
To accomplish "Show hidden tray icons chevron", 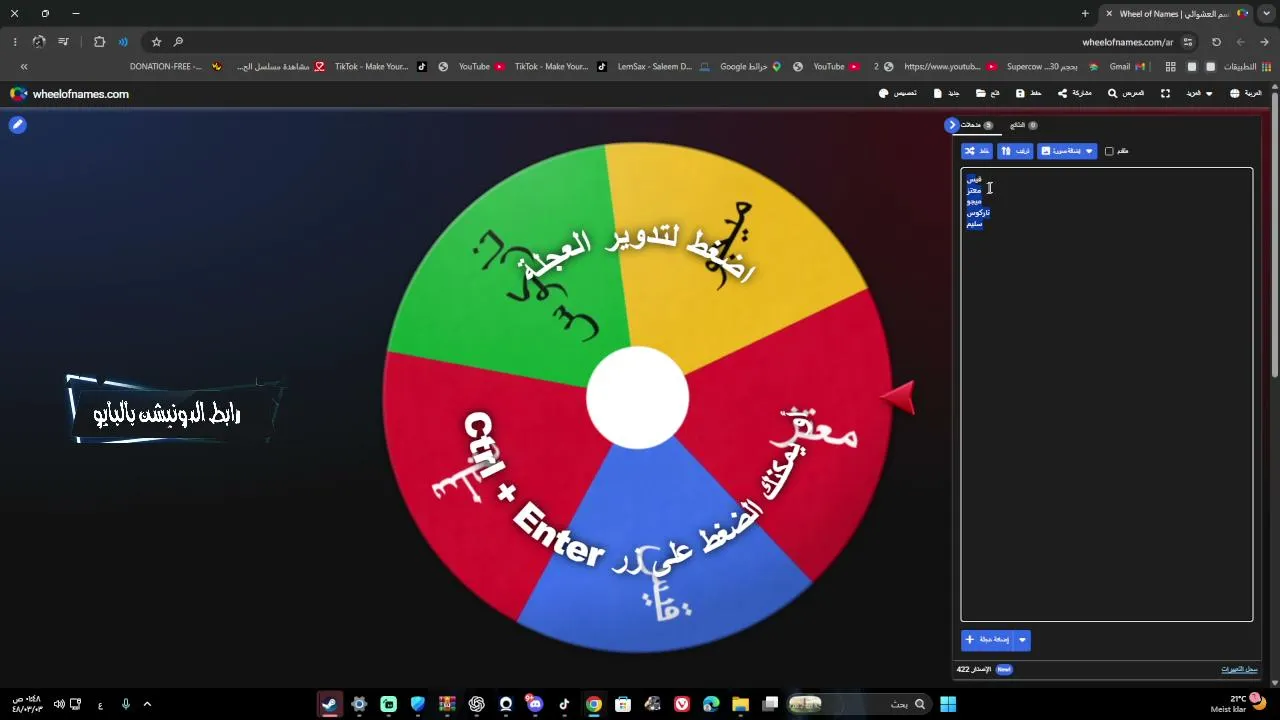I will (x=147, y=704).
